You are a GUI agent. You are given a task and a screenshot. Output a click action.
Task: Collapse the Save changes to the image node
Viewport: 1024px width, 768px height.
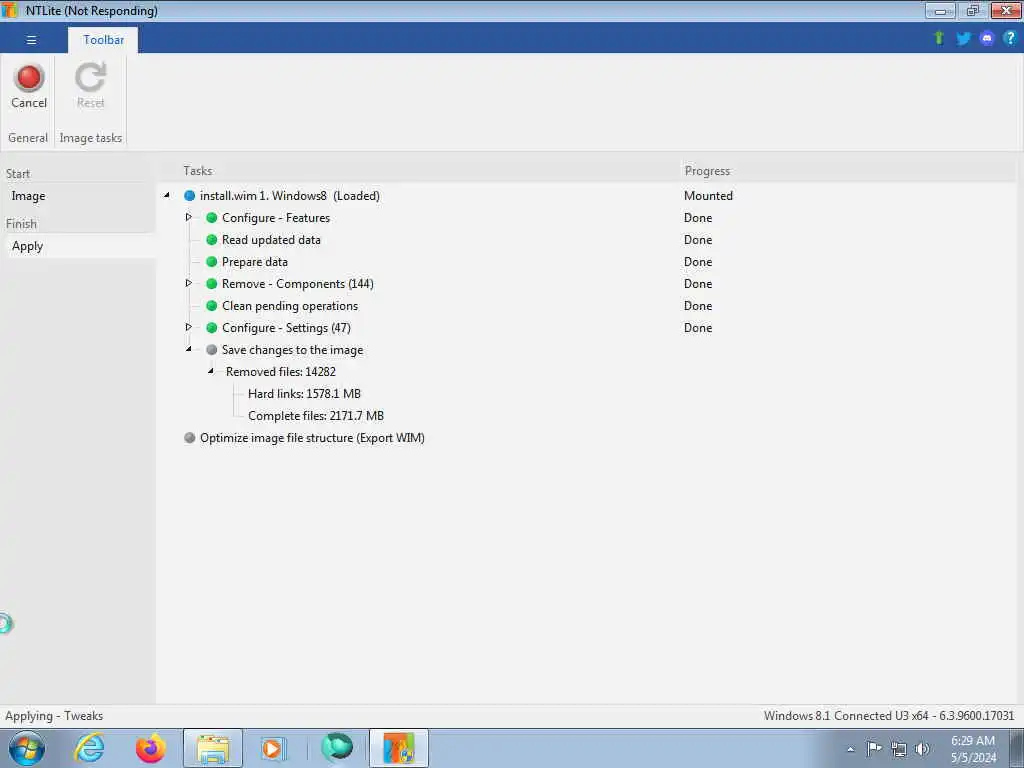click(189, 349)
